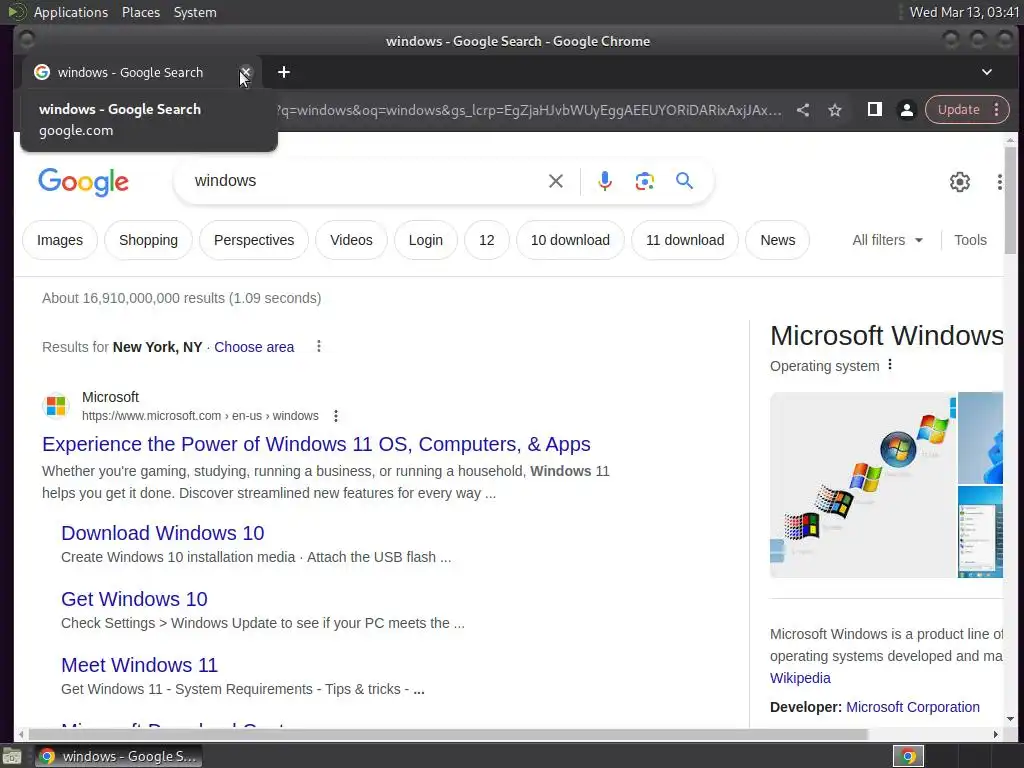
Task: Click the scroll down arrow
Action: (1010, 719)
